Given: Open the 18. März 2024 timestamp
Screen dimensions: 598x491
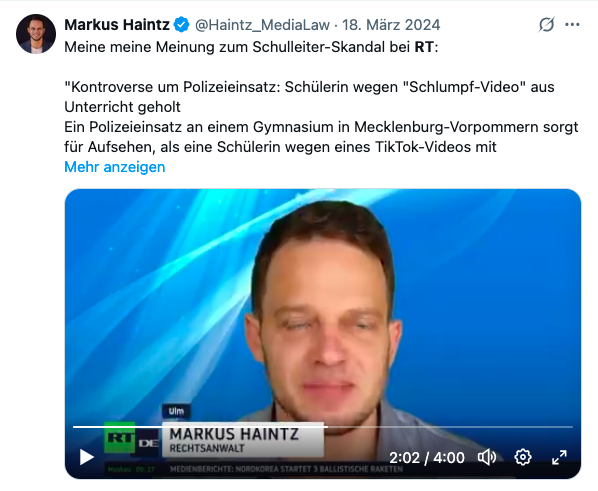Looking at the screenshot, I should pyautogui.click(x=391, y=25).
